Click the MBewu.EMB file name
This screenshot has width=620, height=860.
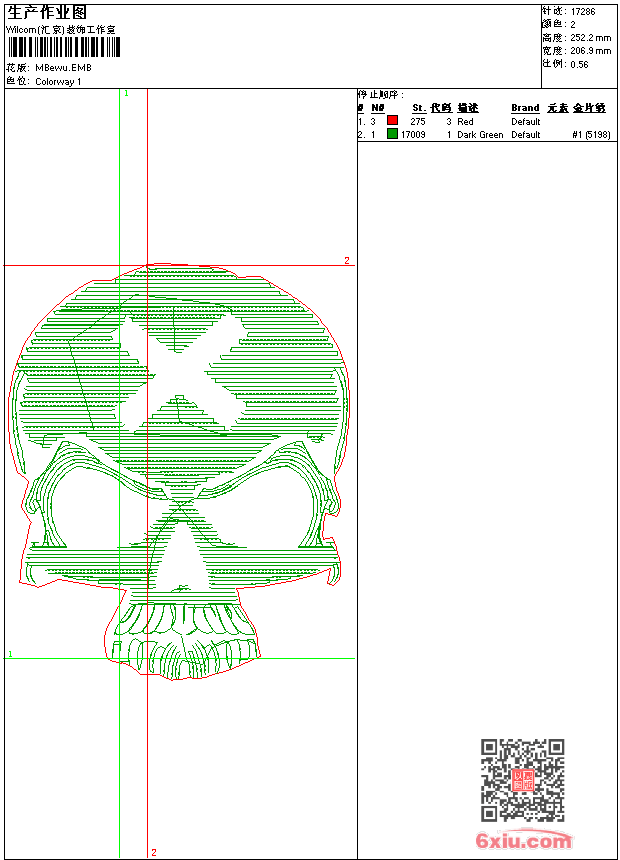62,68
